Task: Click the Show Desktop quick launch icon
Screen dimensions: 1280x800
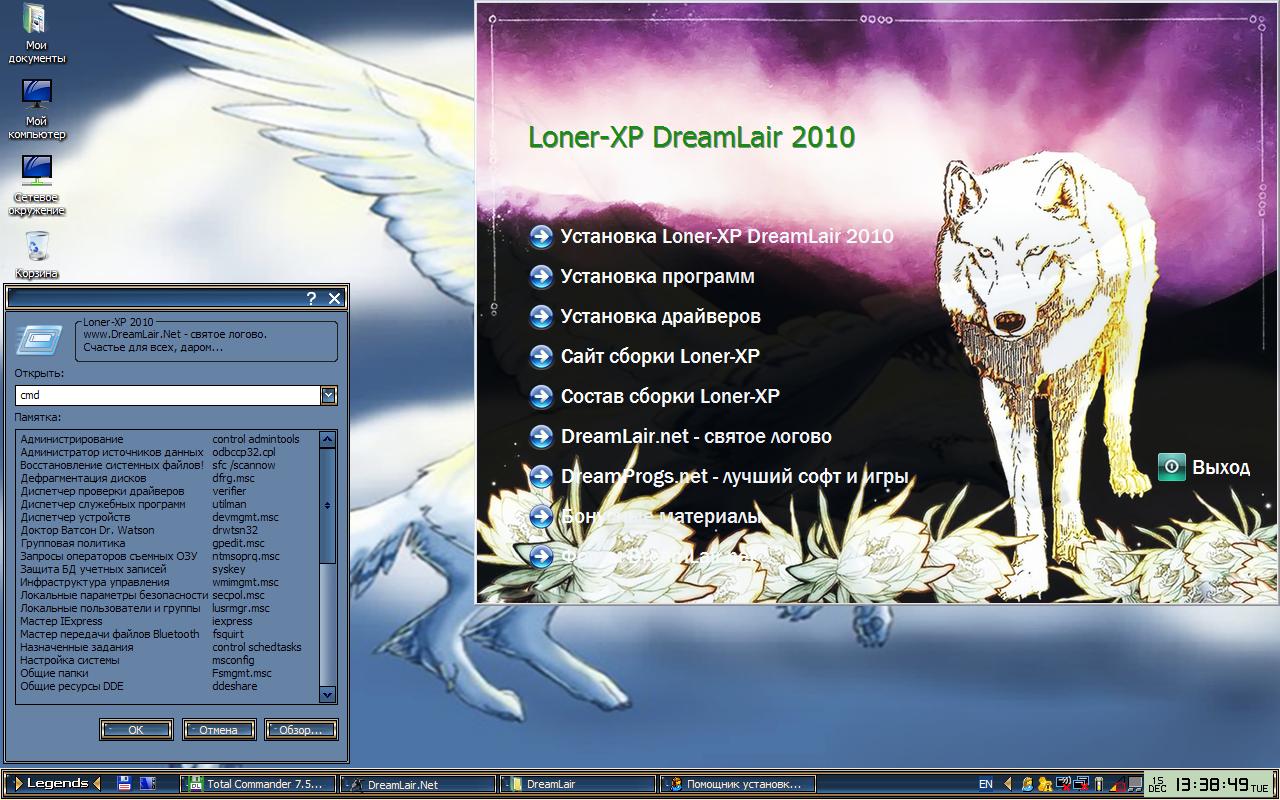Action: tap(147, 785)
